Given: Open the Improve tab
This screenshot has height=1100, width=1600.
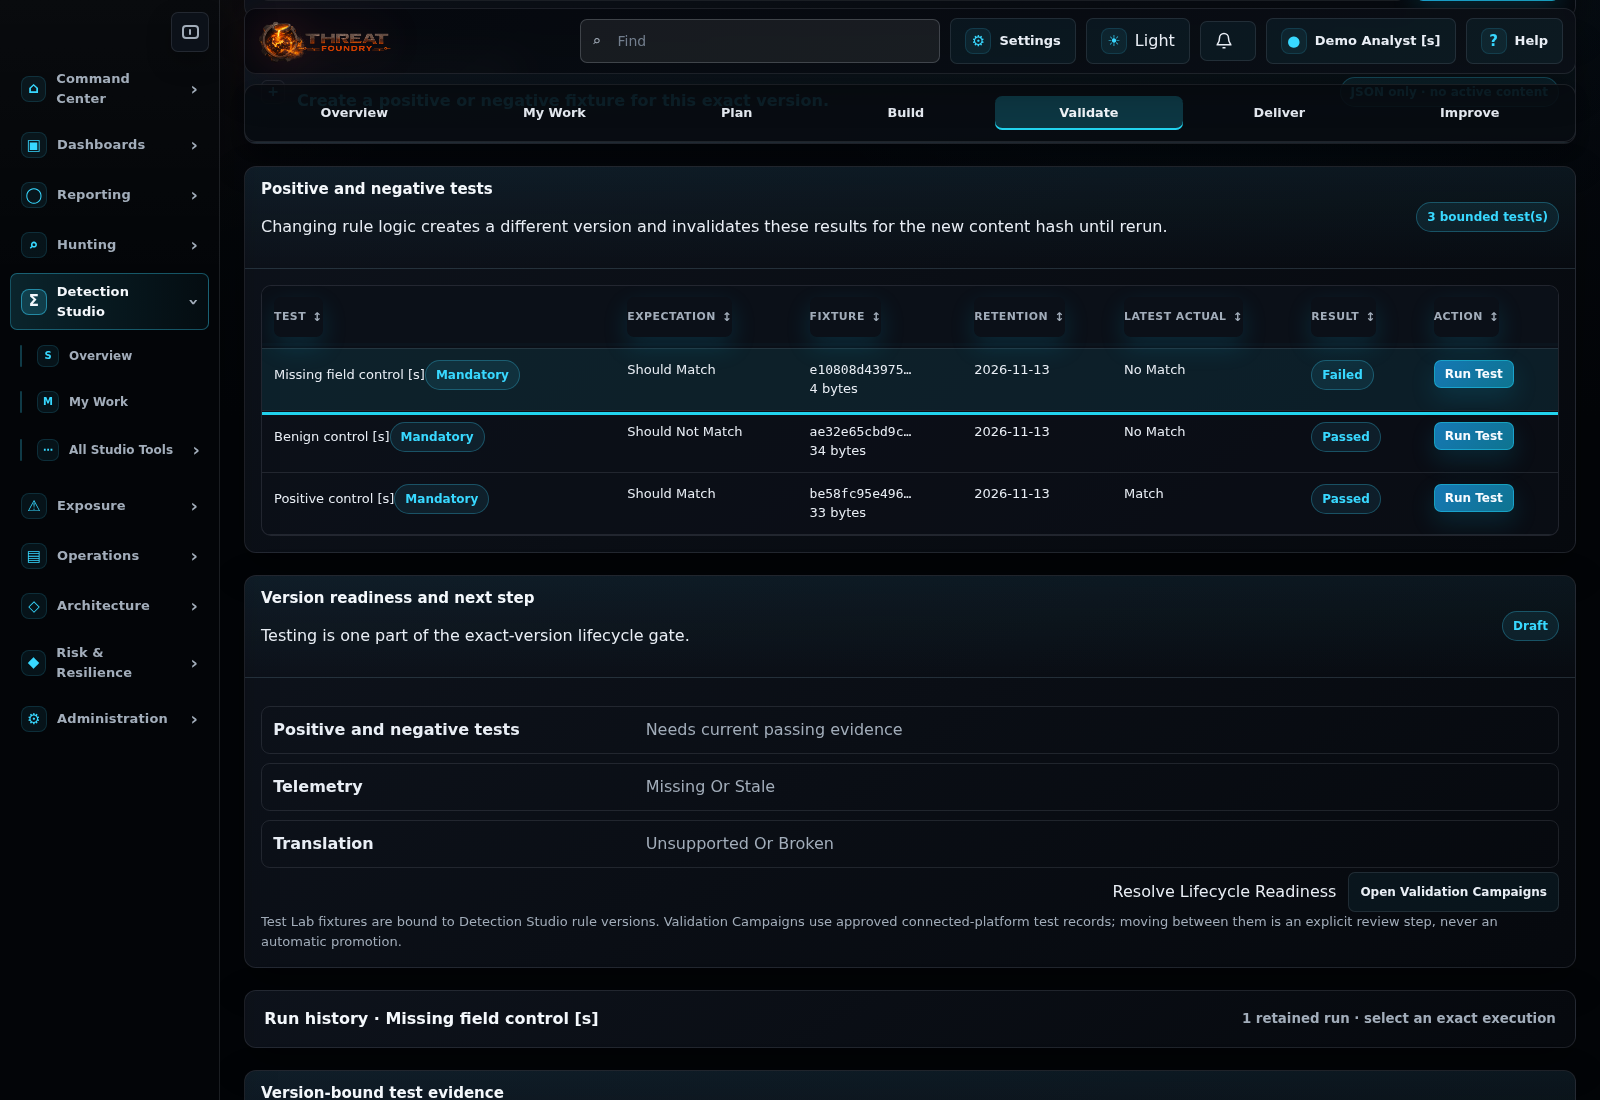Looking at the screenshot, I should tap(1470, 113).
